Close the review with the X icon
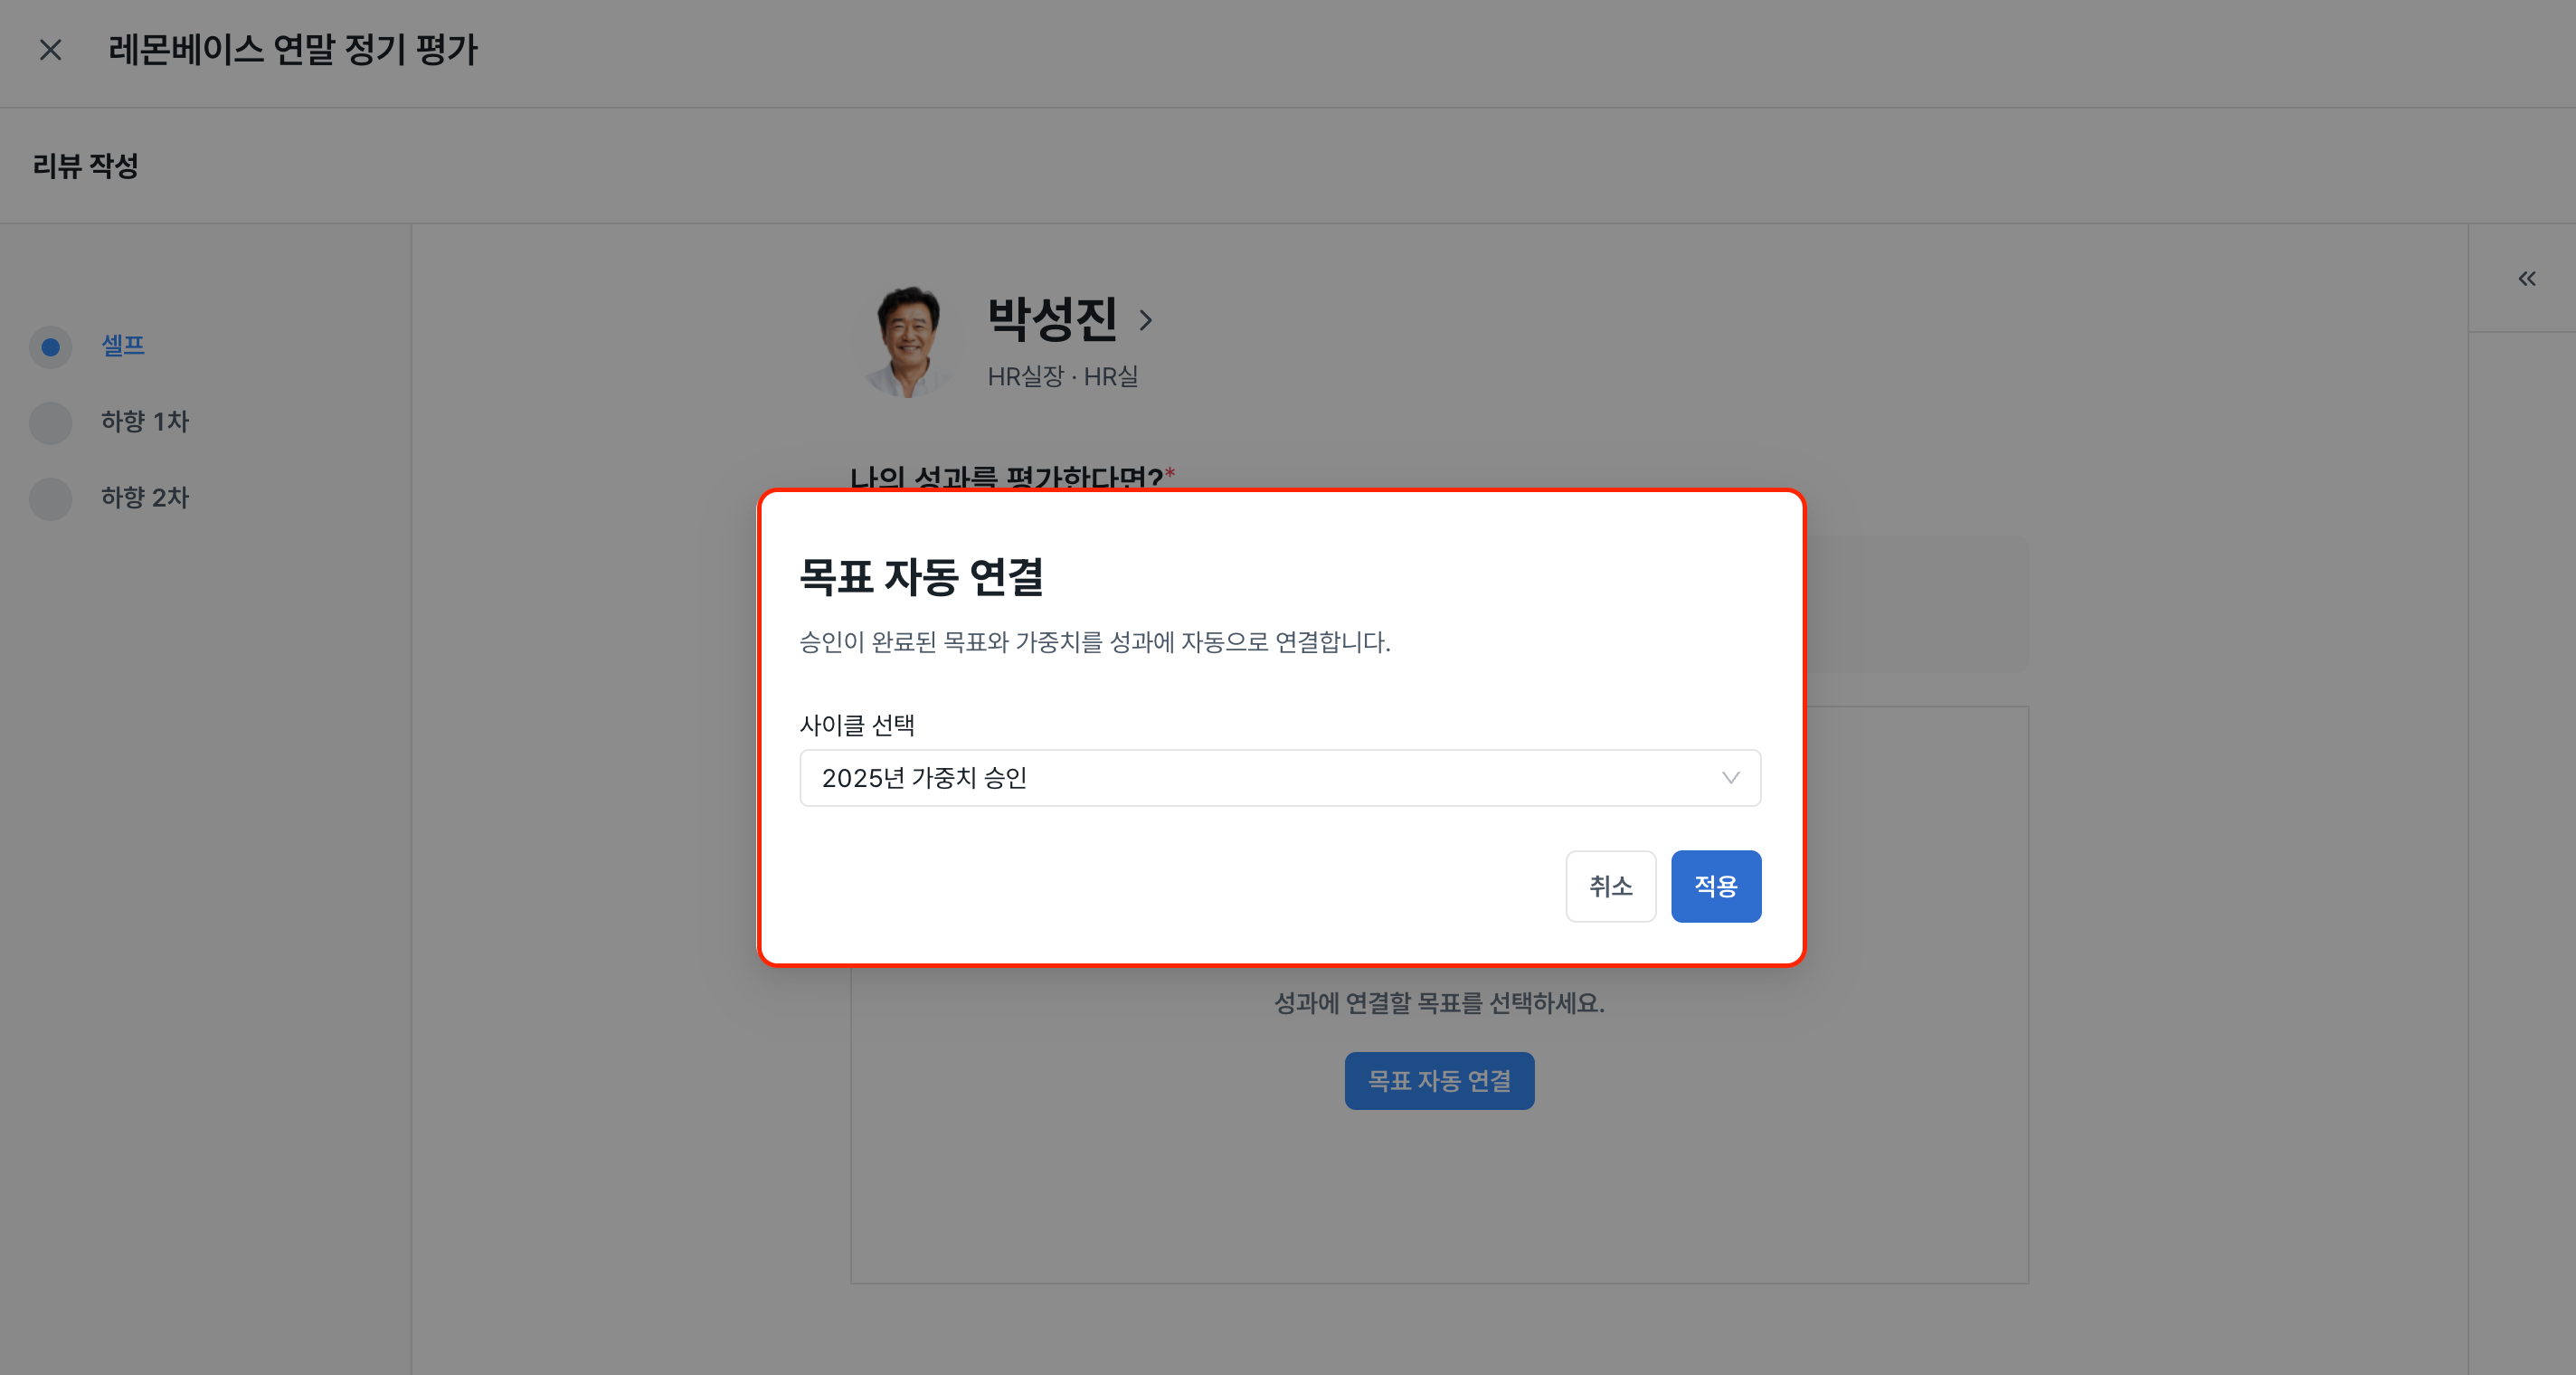This screenshot has height=1375, width=2576. (50, 50)
